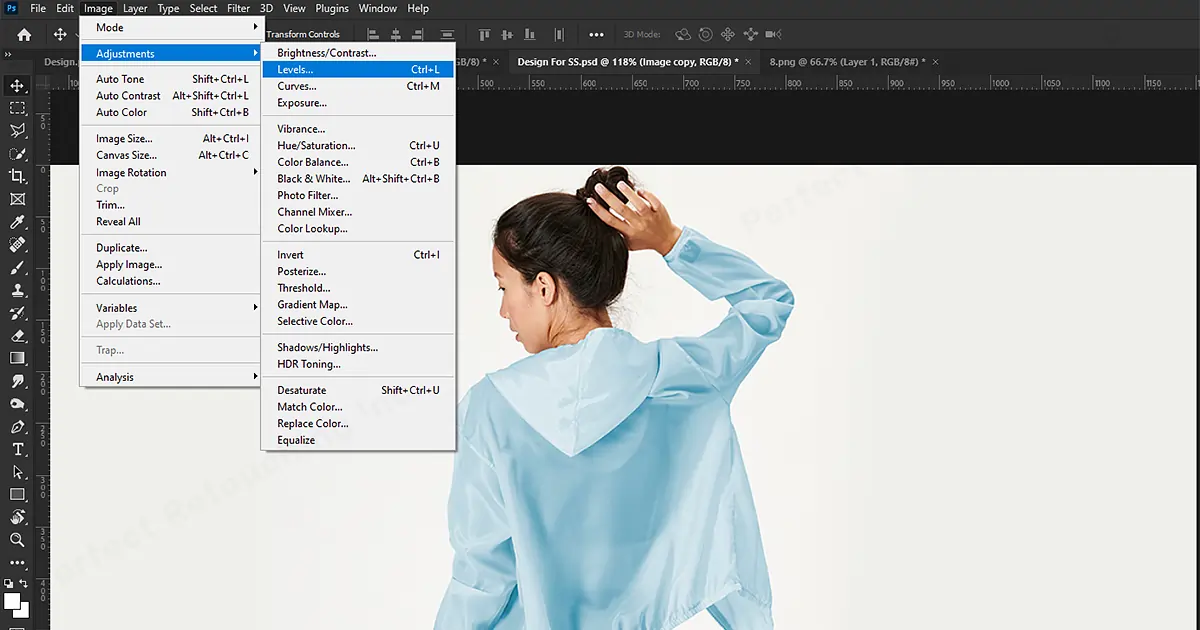Reset to default foreground/background colors
The width and height of the screenshot is (1200, 630).
coord(9,582)
